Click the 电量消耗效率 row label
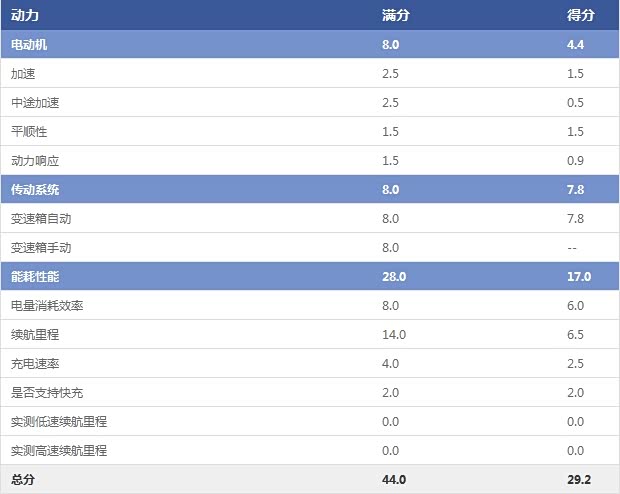The image size is (620, 494). 47,306
